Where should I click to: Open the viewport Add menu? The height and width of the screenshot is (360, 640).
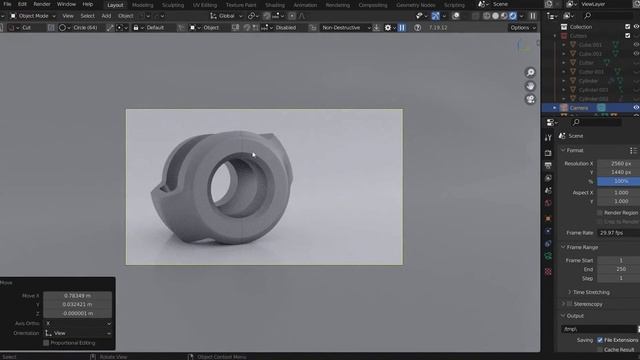(x=106, y=16)
